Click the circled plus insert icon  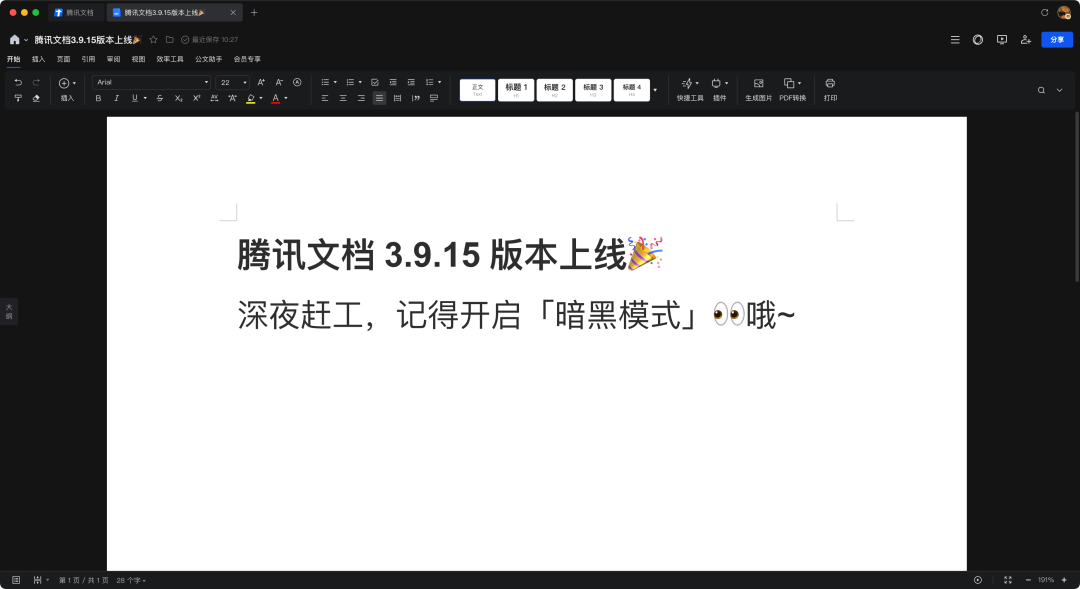coord(64,83)
